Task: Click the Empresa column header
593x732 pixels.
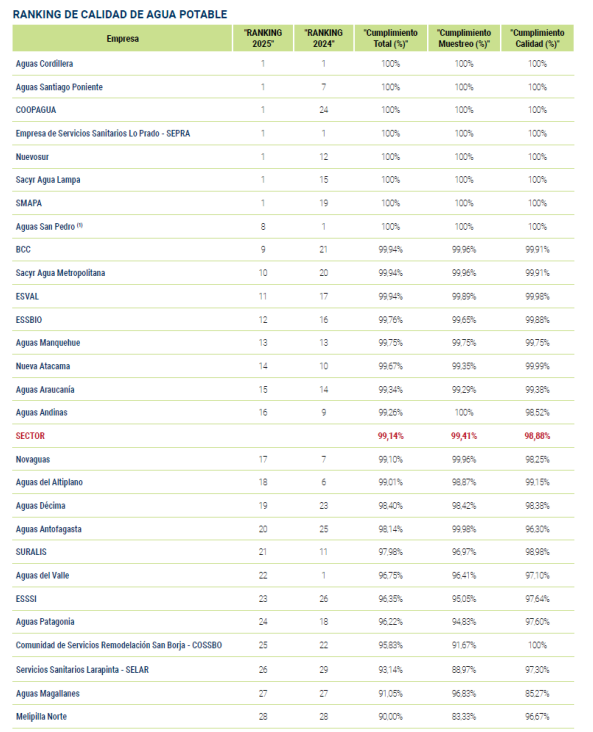Action: [122, 38]
